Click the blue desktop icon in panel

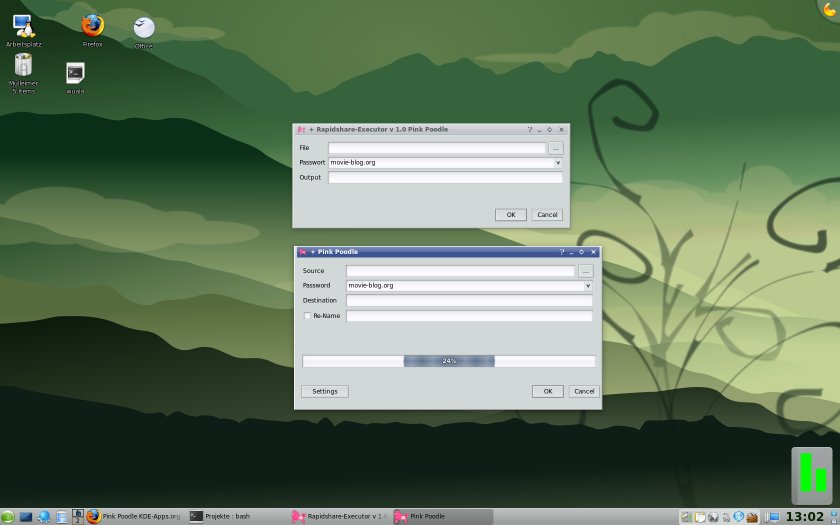click(26, 517)
